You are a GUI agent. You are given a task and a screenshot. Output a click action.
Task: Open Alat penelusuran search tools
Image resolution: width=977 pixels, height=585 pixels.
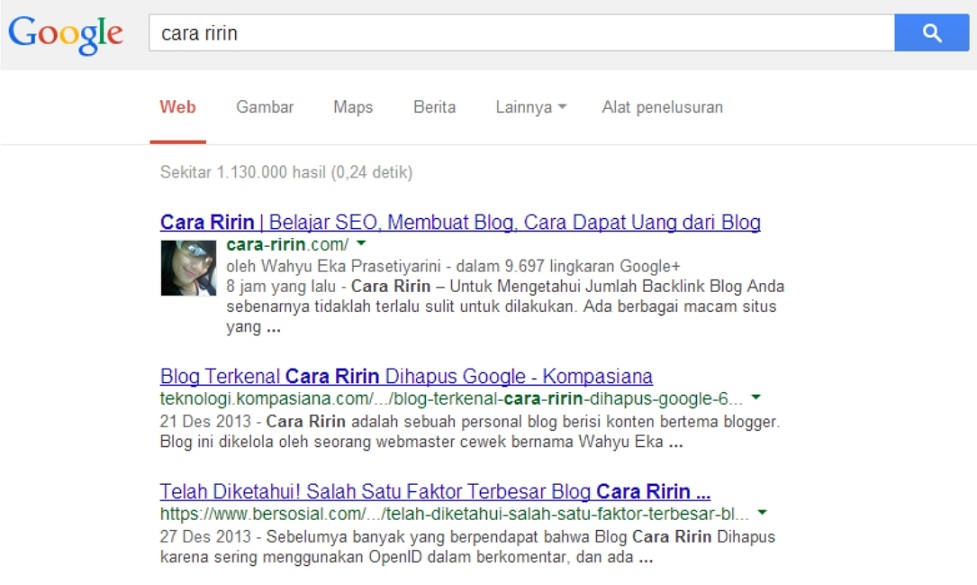click(662, 107)
